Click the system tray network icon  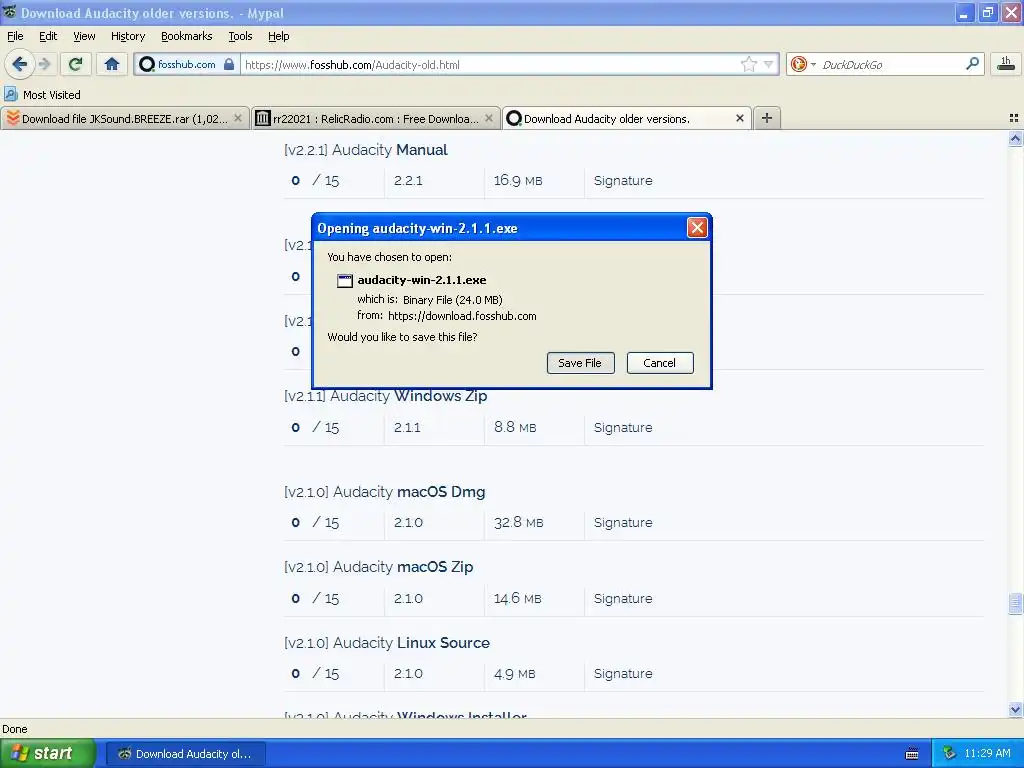[x=950, y=754]
